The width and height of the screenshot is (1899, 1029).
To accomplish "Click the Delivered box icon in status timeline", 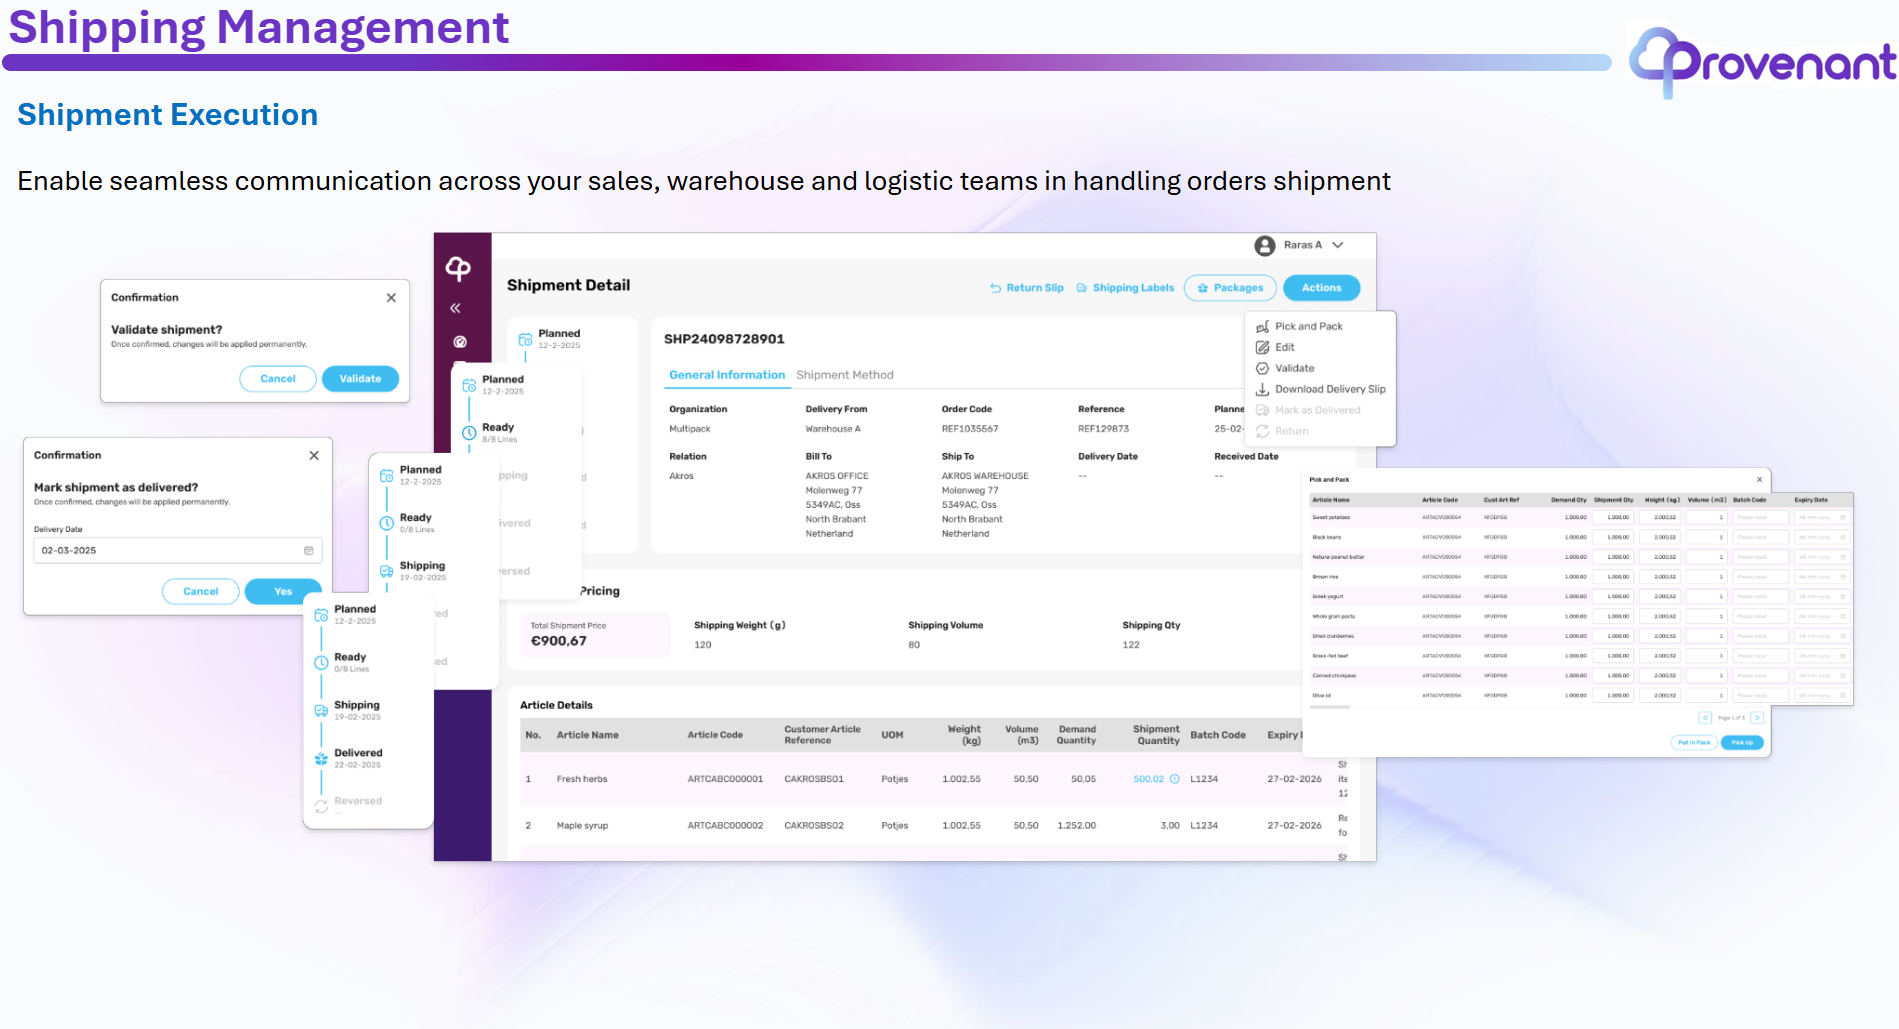I will (321, 759).
